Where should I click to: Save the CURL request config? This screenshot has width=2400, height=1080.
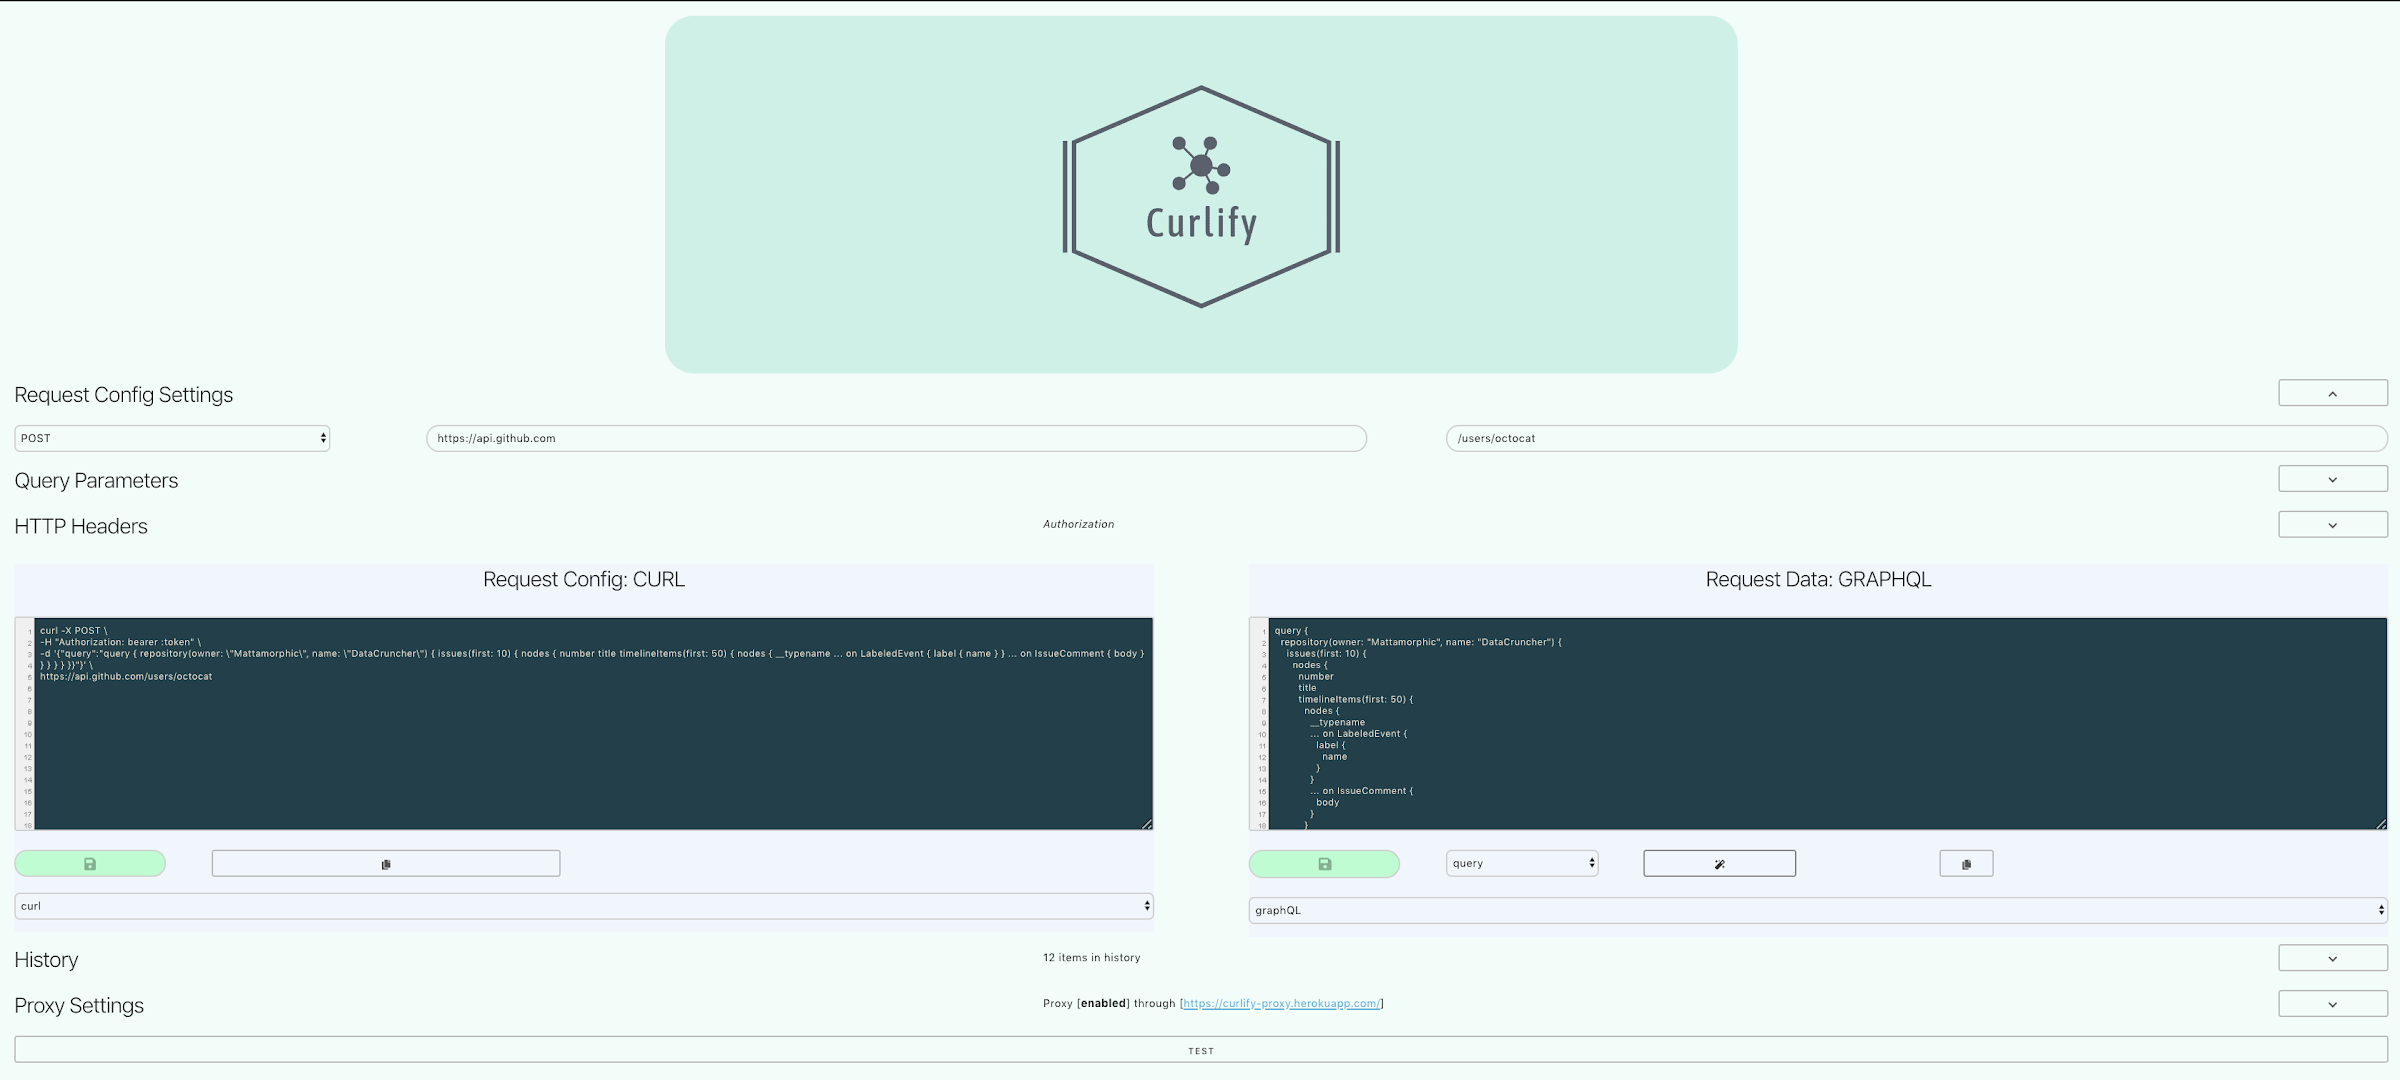tap(90, 863)
